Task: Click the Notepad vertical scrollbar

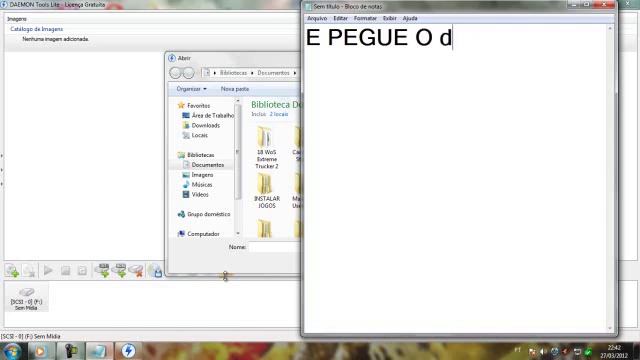Action: click(610, 178)
